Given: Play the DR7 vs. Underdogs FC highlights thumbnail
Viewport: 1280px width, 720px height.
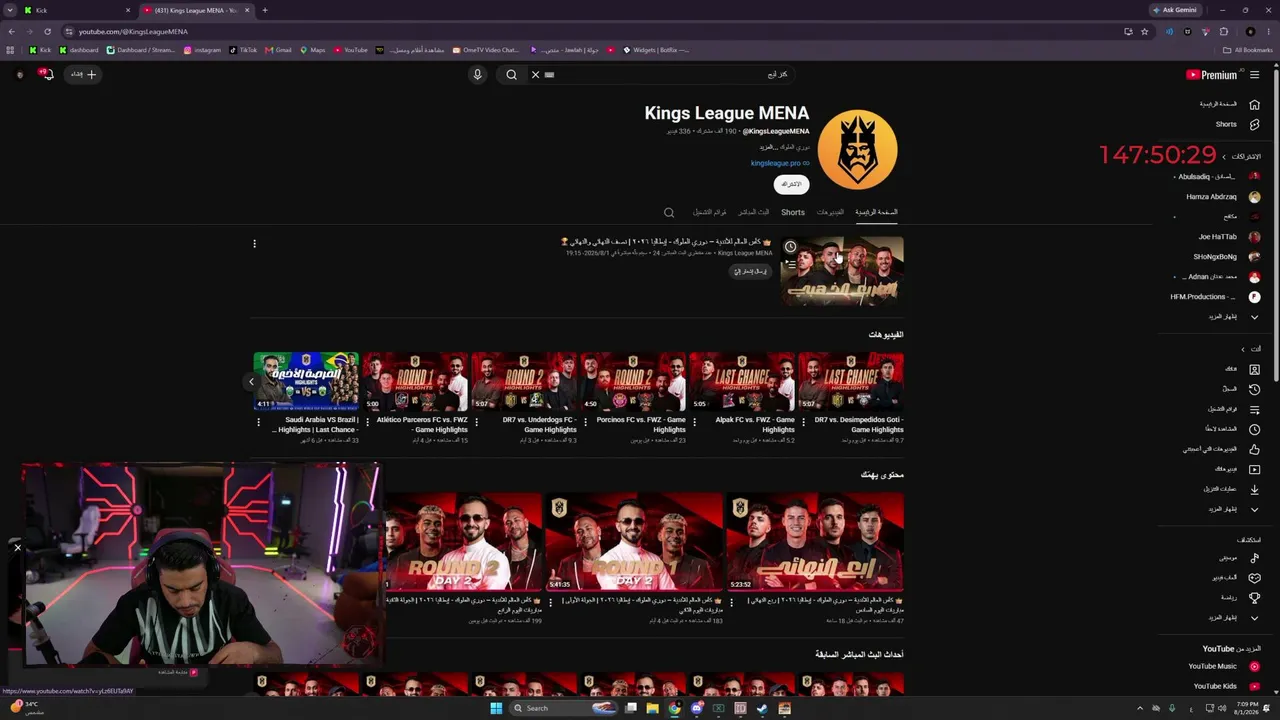Looking at the screenshot, I should click(524, 381).
